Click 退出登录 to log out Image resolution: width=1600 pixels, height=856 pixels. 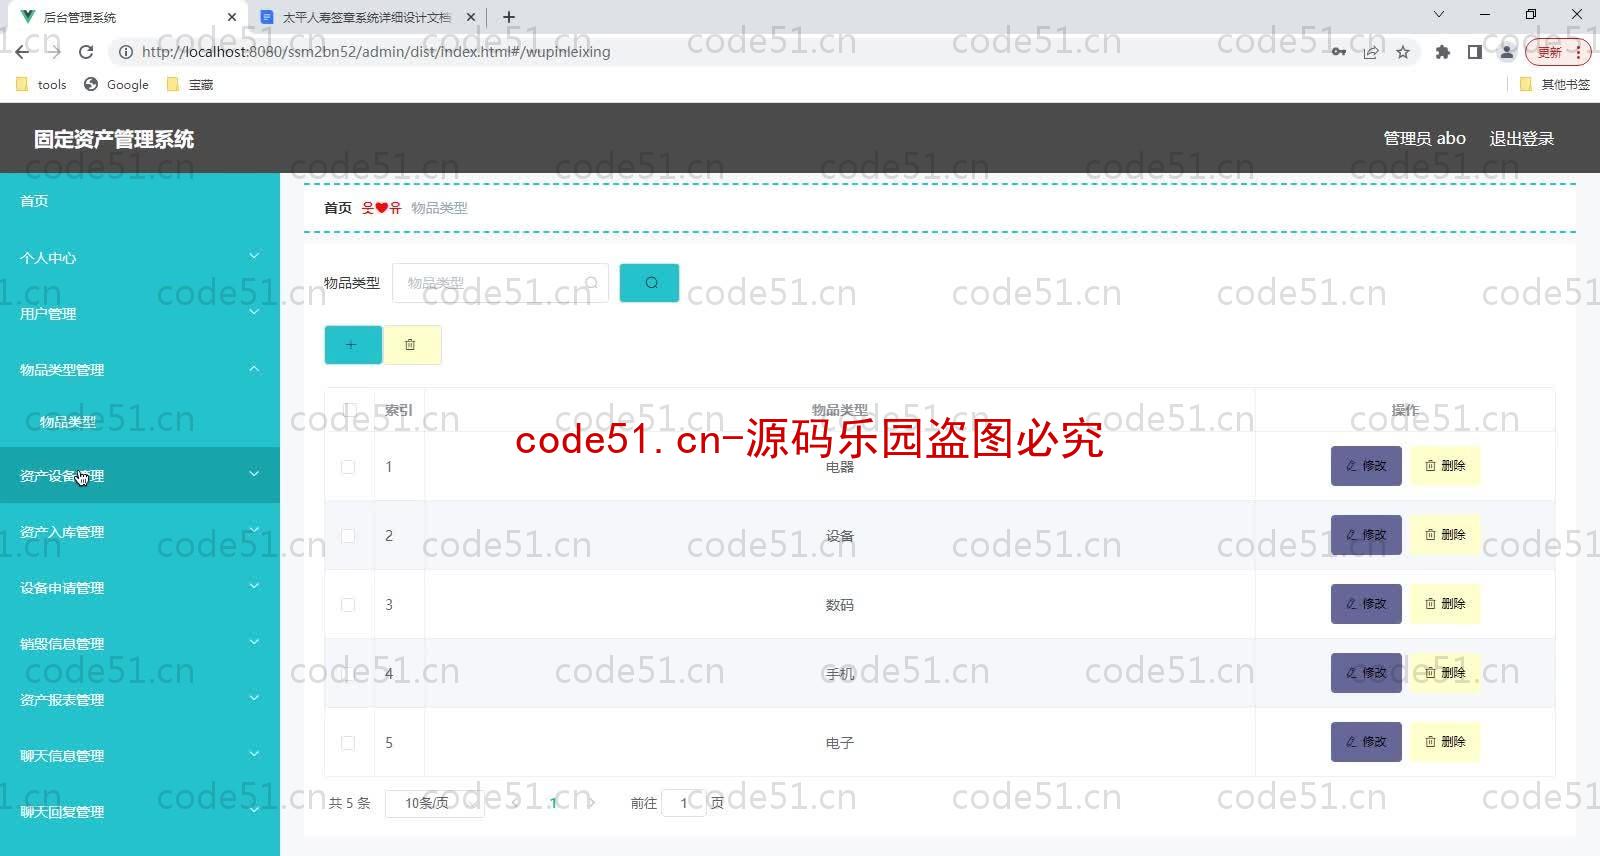[1521, 139]
